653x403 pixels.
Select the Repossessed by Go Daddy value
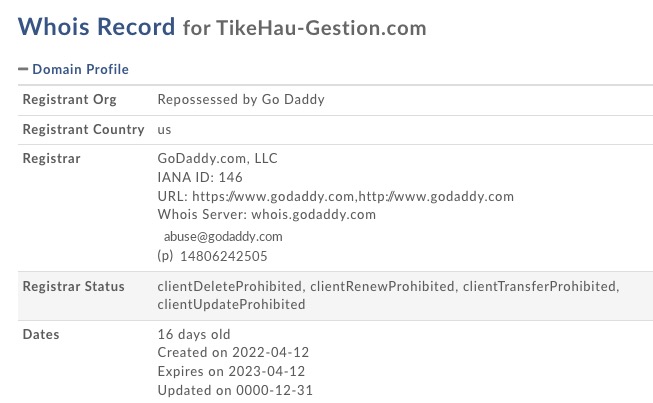click(241, 100)
